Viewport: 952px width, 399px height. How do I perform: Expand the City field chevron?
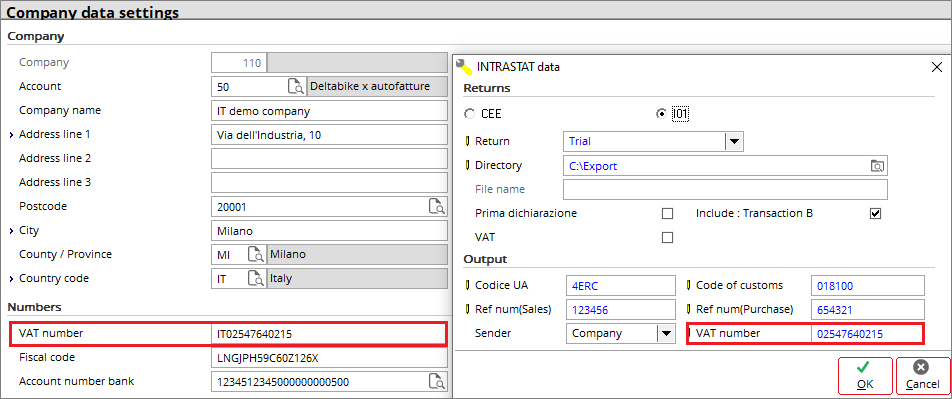(x=12, y=231)
